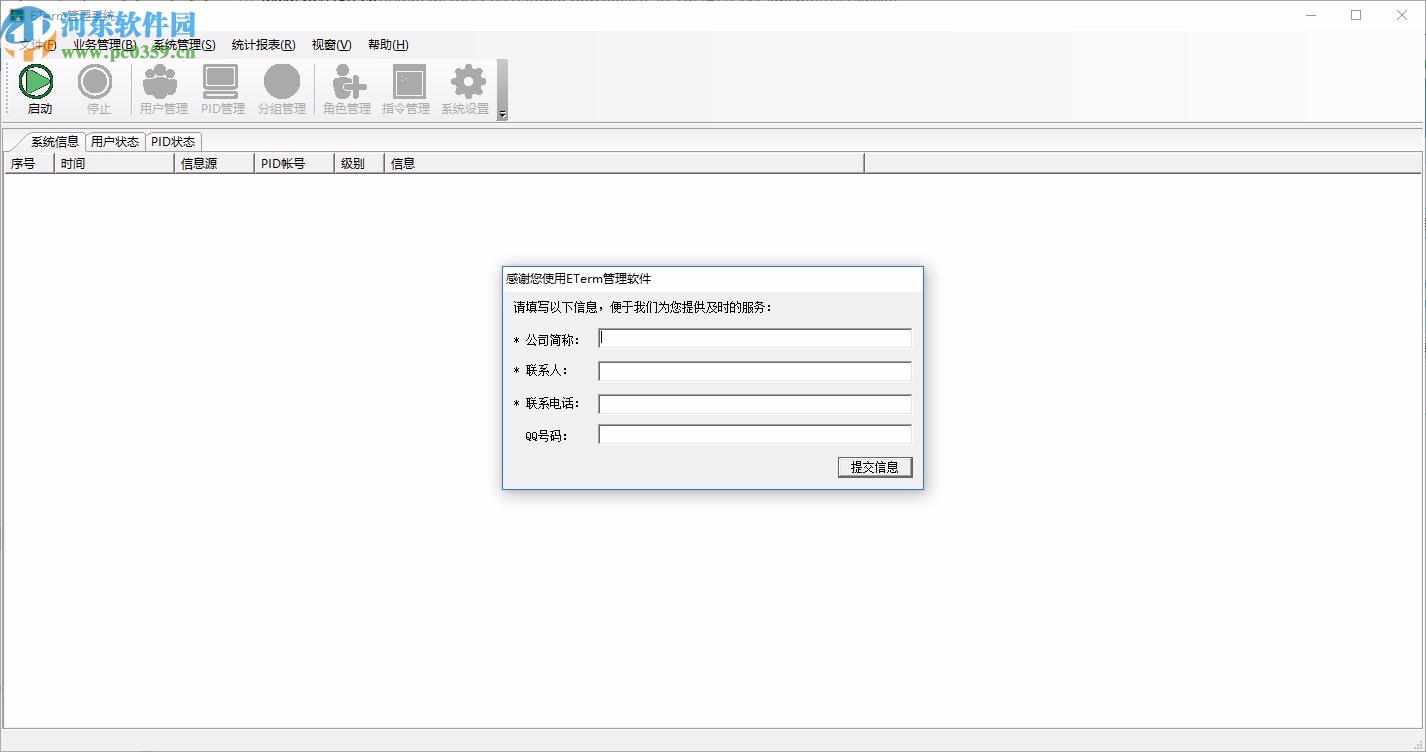Click the 指令管理 (Command Management) icon
1426x752 pixels.
[x=407, y=88]
